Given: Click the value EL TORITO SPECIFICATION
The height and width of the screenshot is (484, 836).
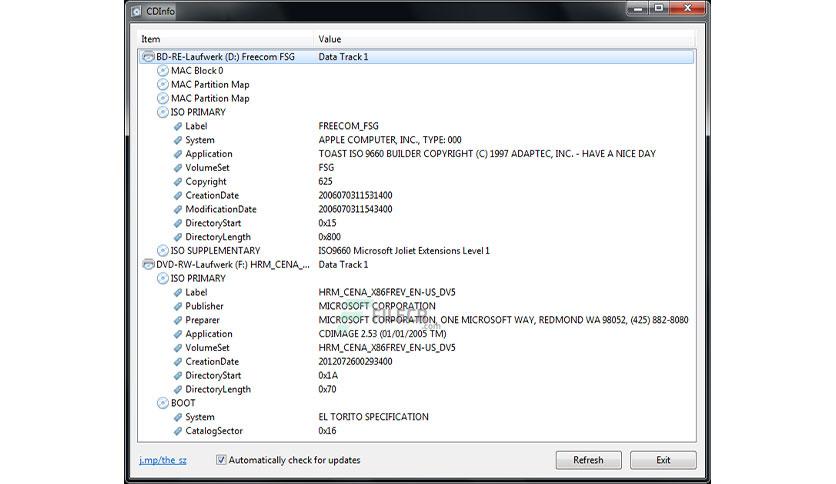Looking at the screenshot, I should tap(373, 417).
